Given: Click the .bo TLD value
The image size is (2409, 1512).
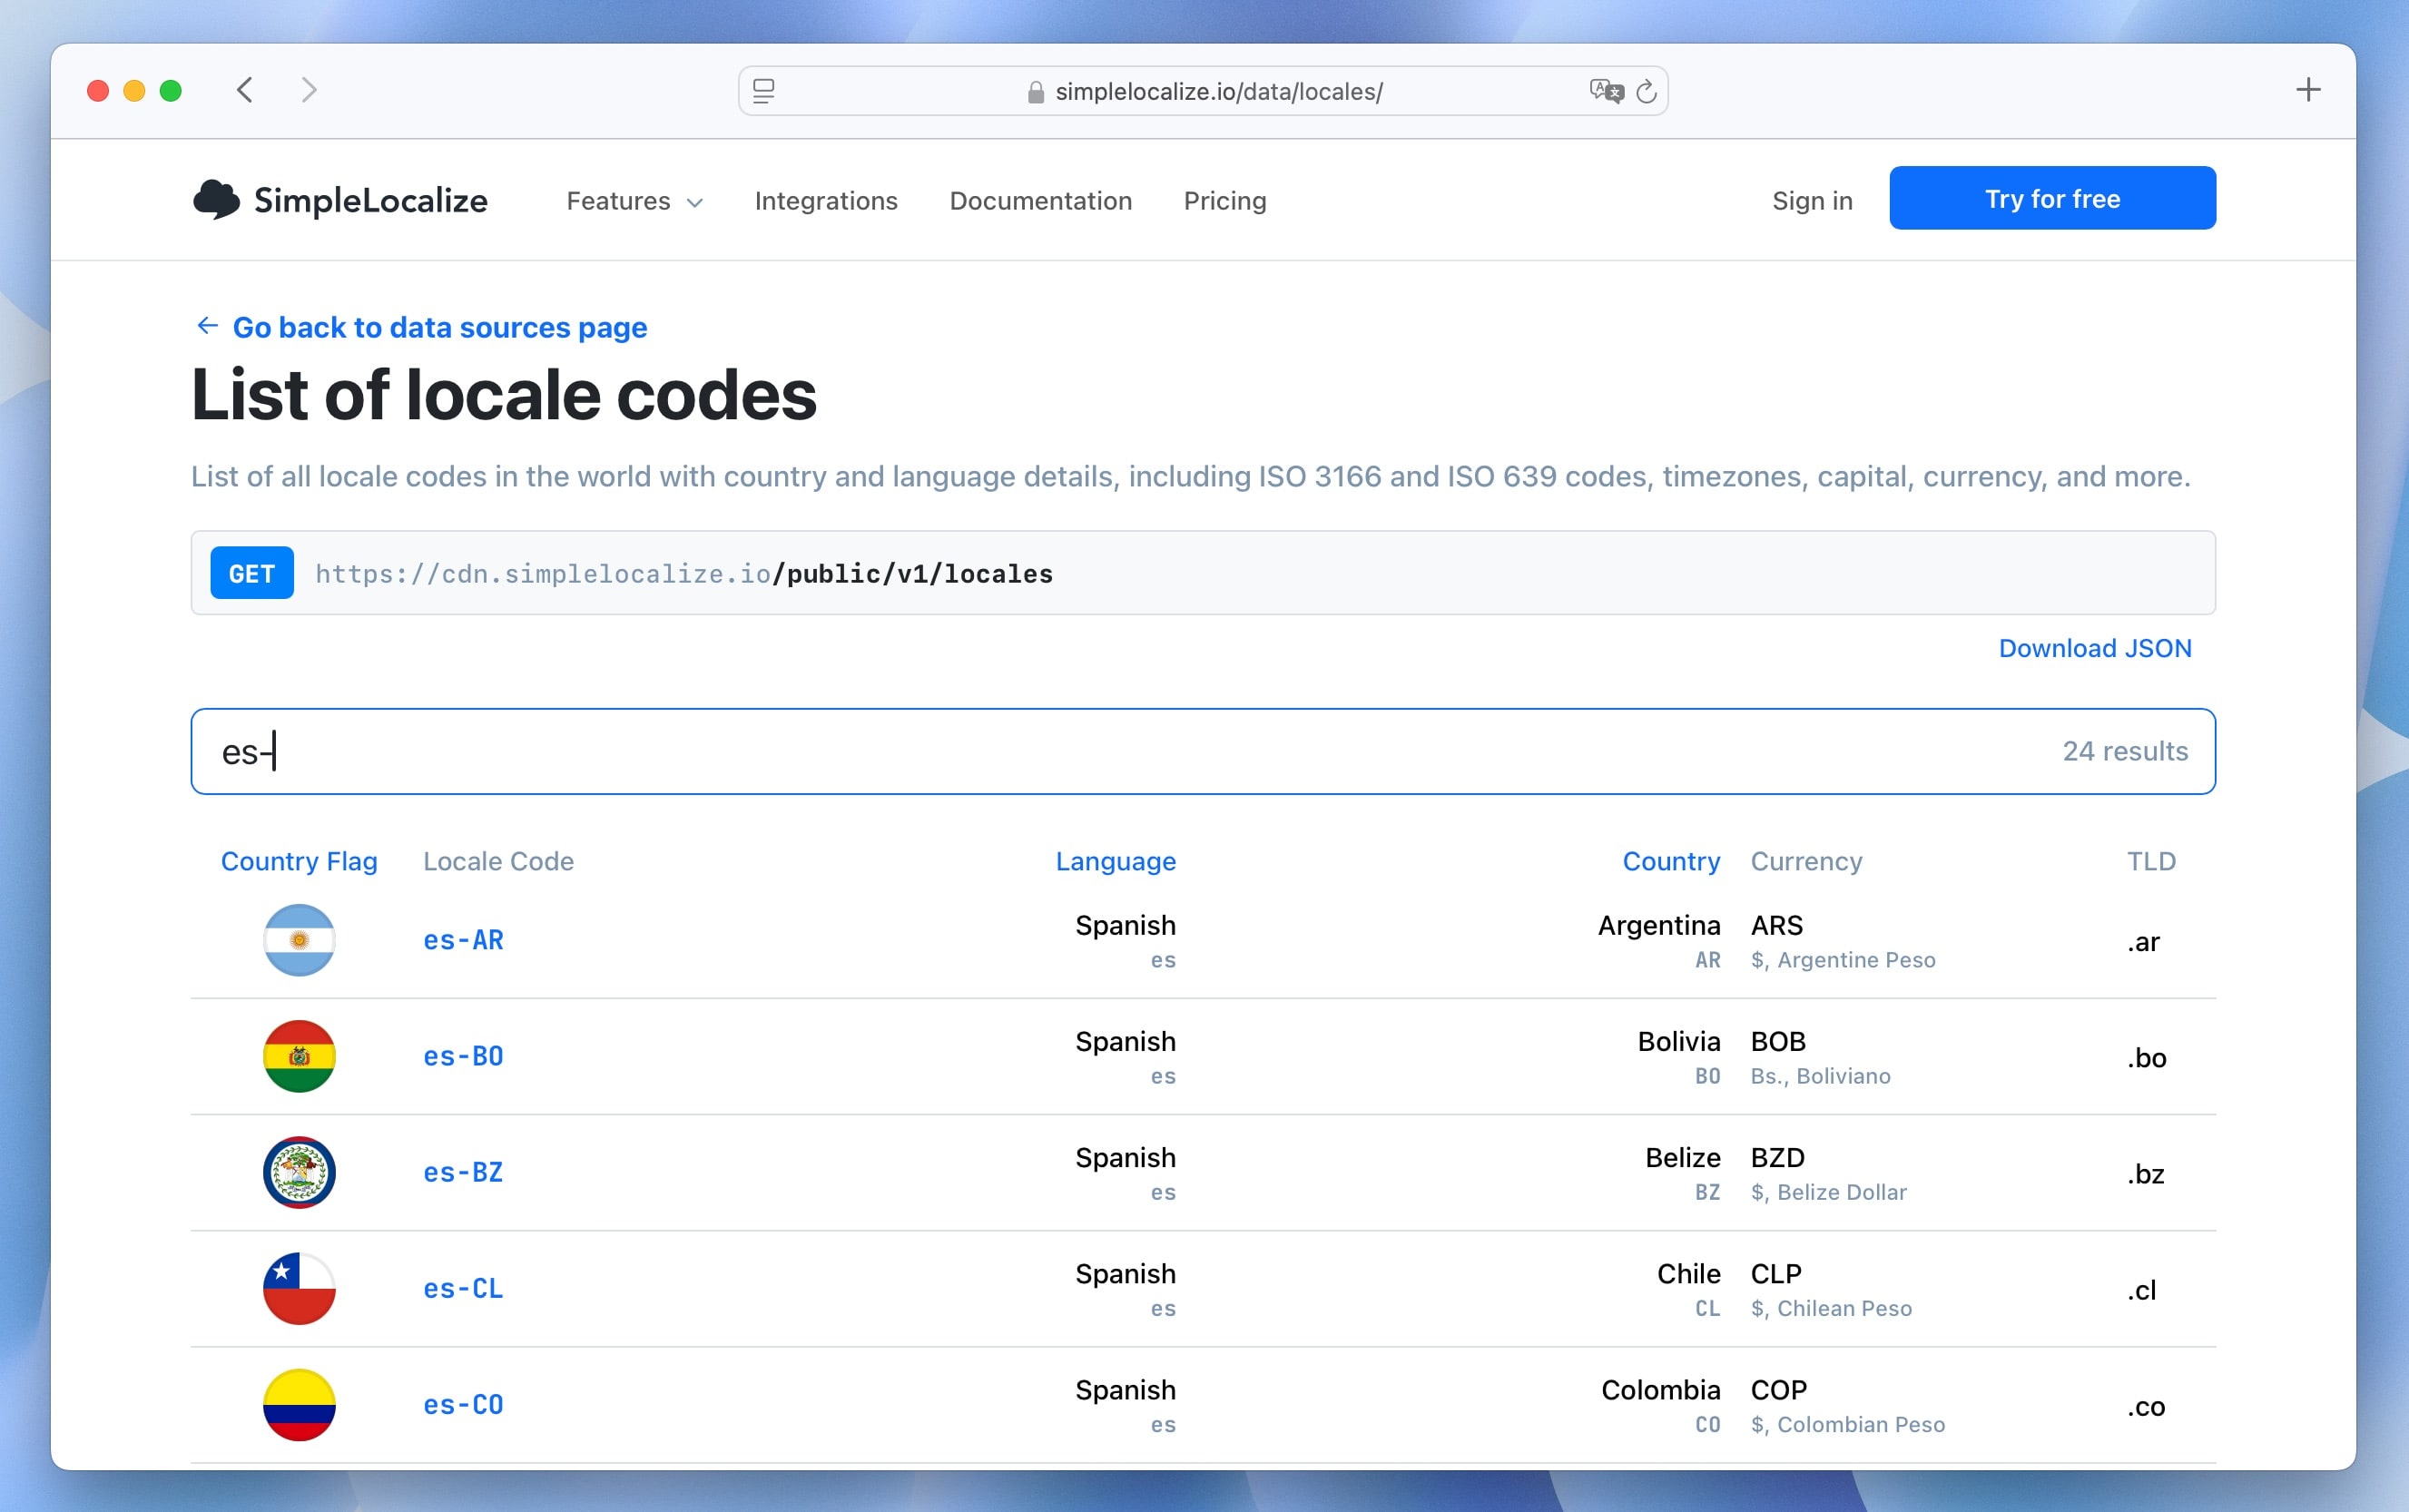Looking at the screenshot, I should [2146, 1057].
